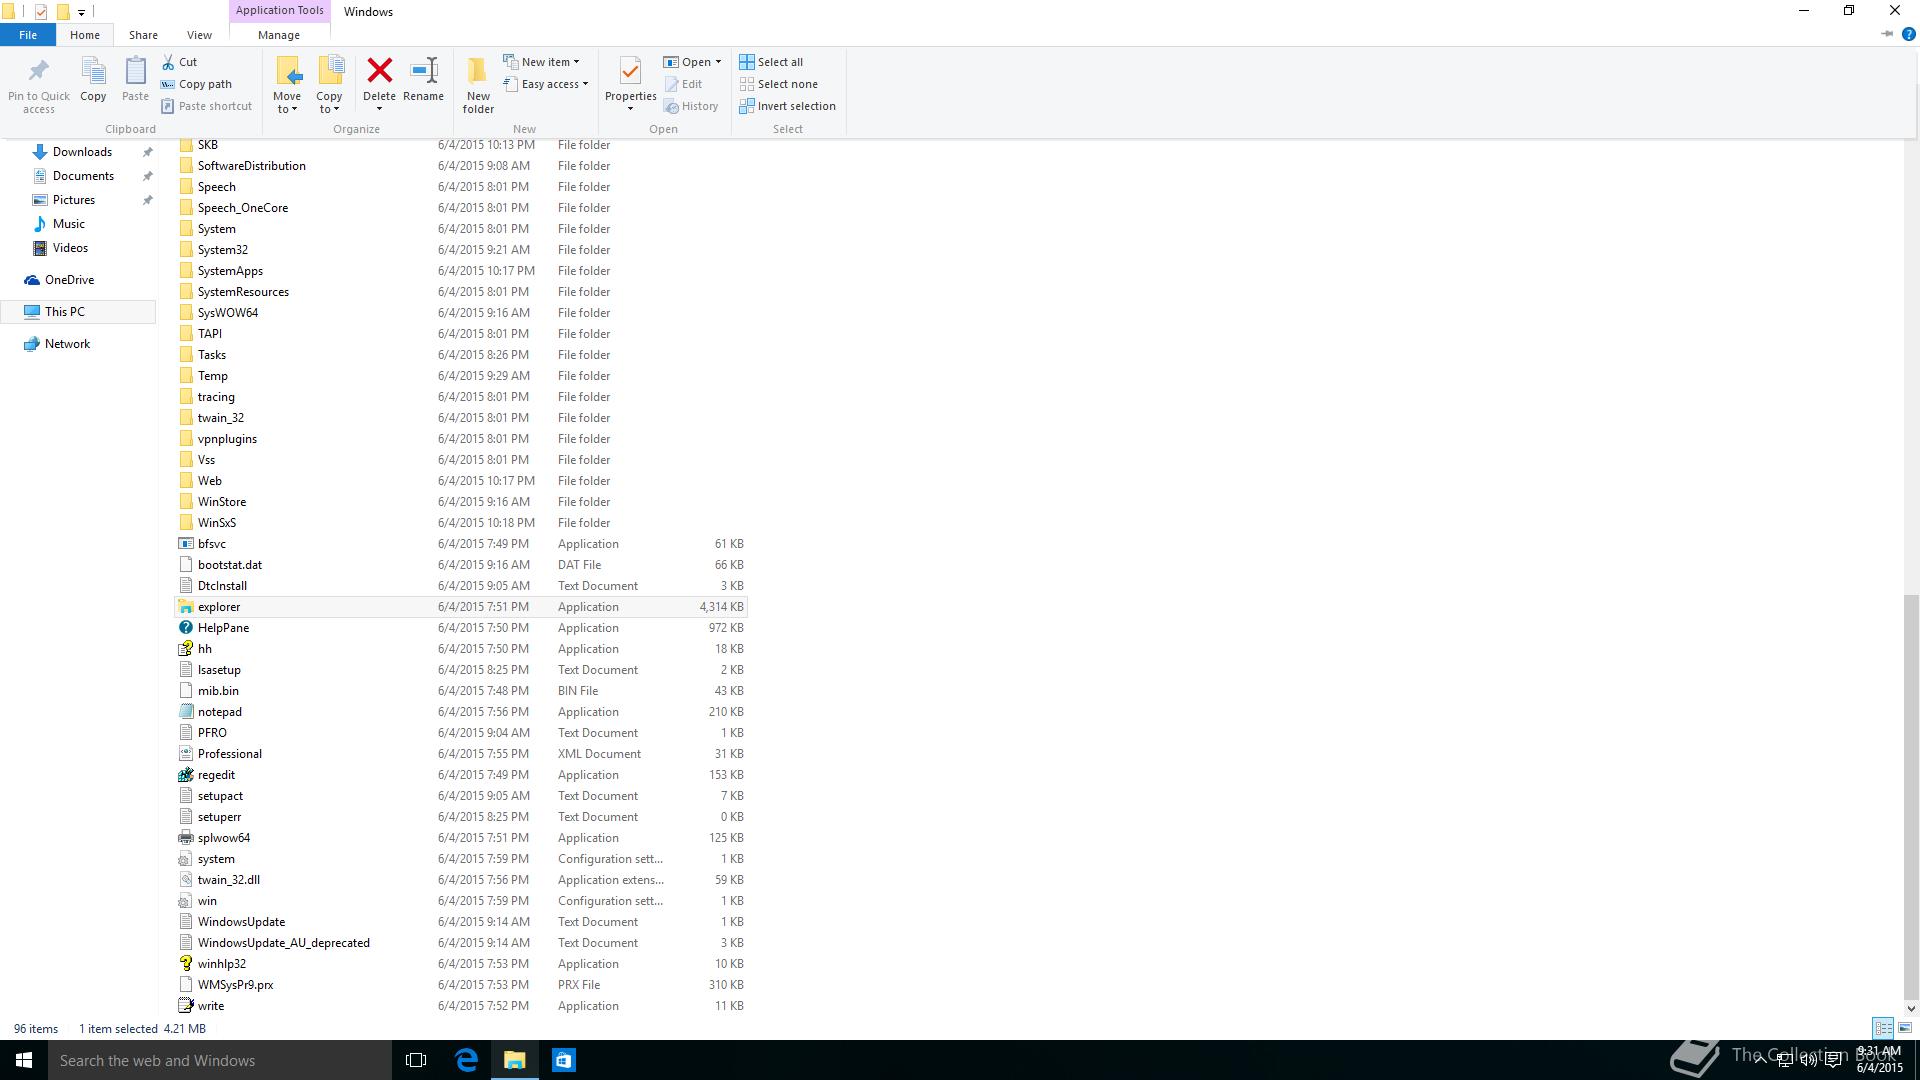Open Task View on taskbar
The image size is (1920, 1080).
(x=416, y=1060)
